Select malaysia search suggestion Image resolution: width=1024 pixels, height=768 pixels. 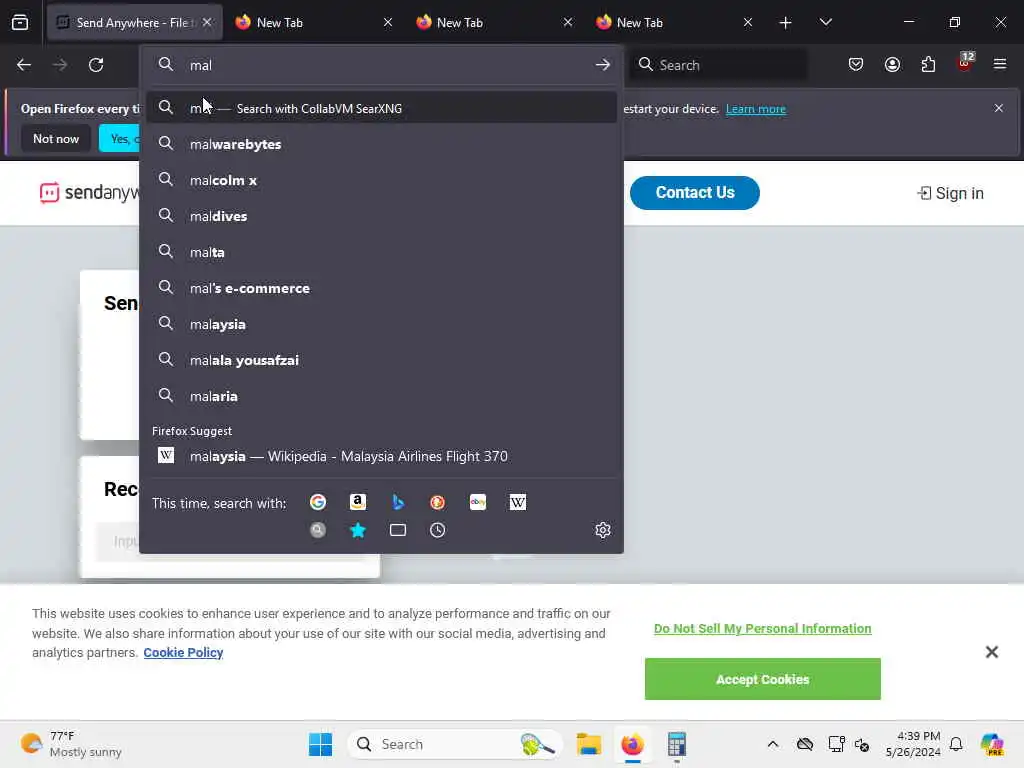click(x=381, y=324)
